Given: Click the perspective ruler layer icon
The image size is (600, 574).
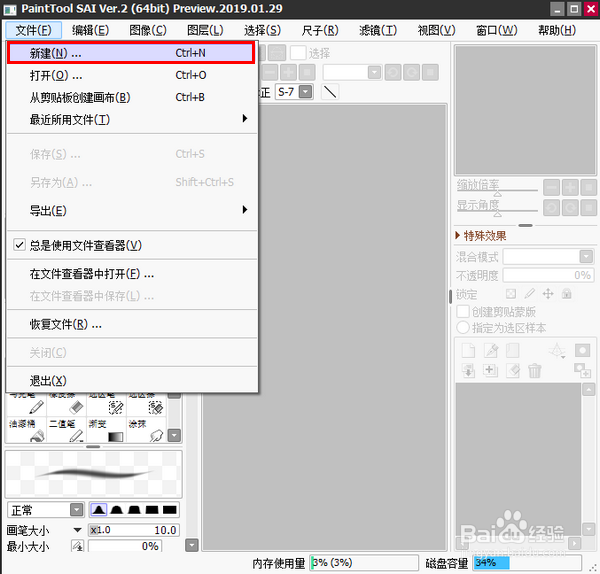Looking at the screenshot, I should [x=557, y=350].
